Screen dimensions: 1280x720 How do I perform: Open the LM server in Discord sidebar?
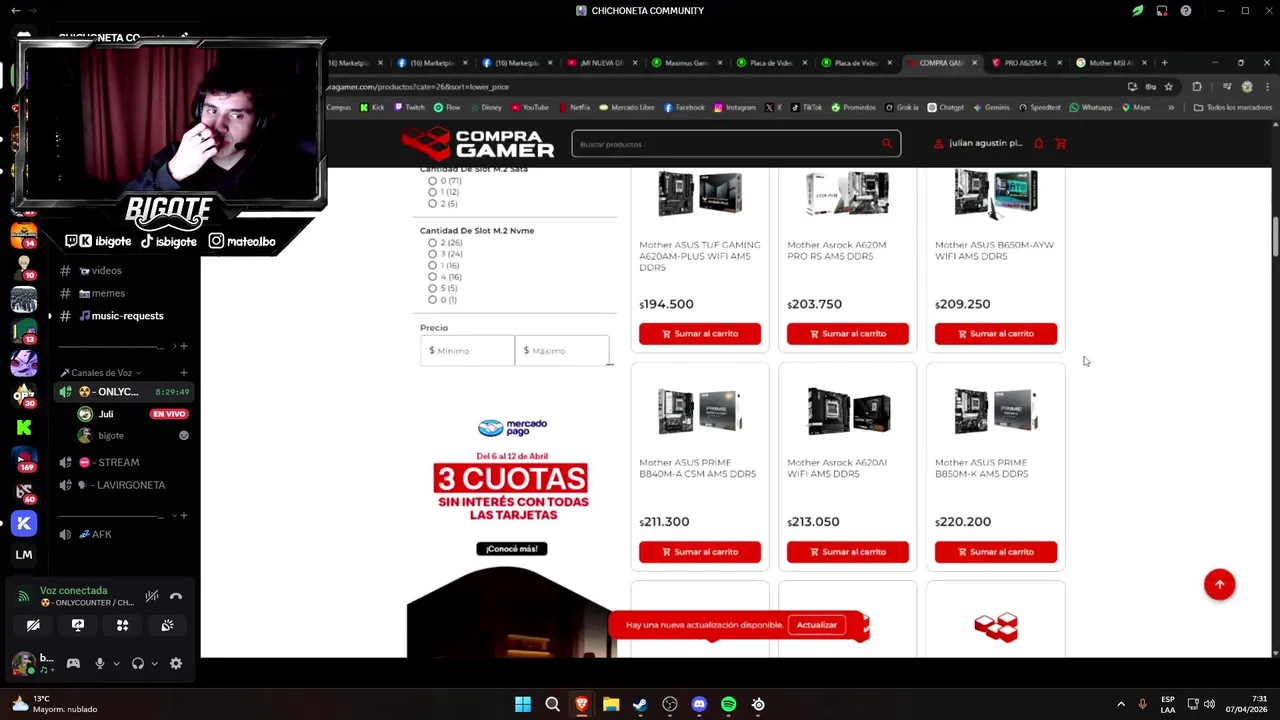[x=24, y=555]
